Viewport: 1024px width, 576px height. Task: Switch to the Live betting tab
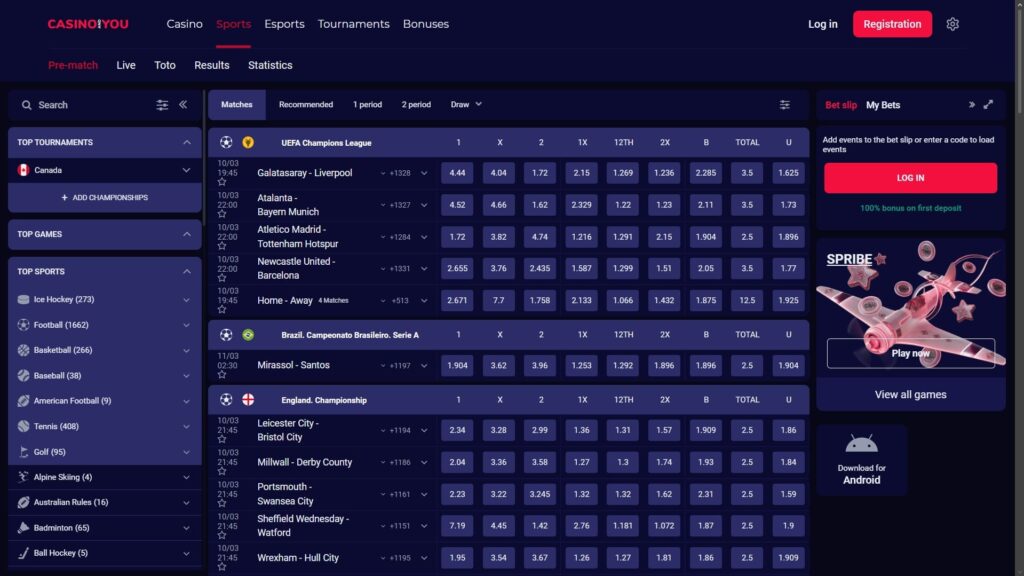(126, 64)
